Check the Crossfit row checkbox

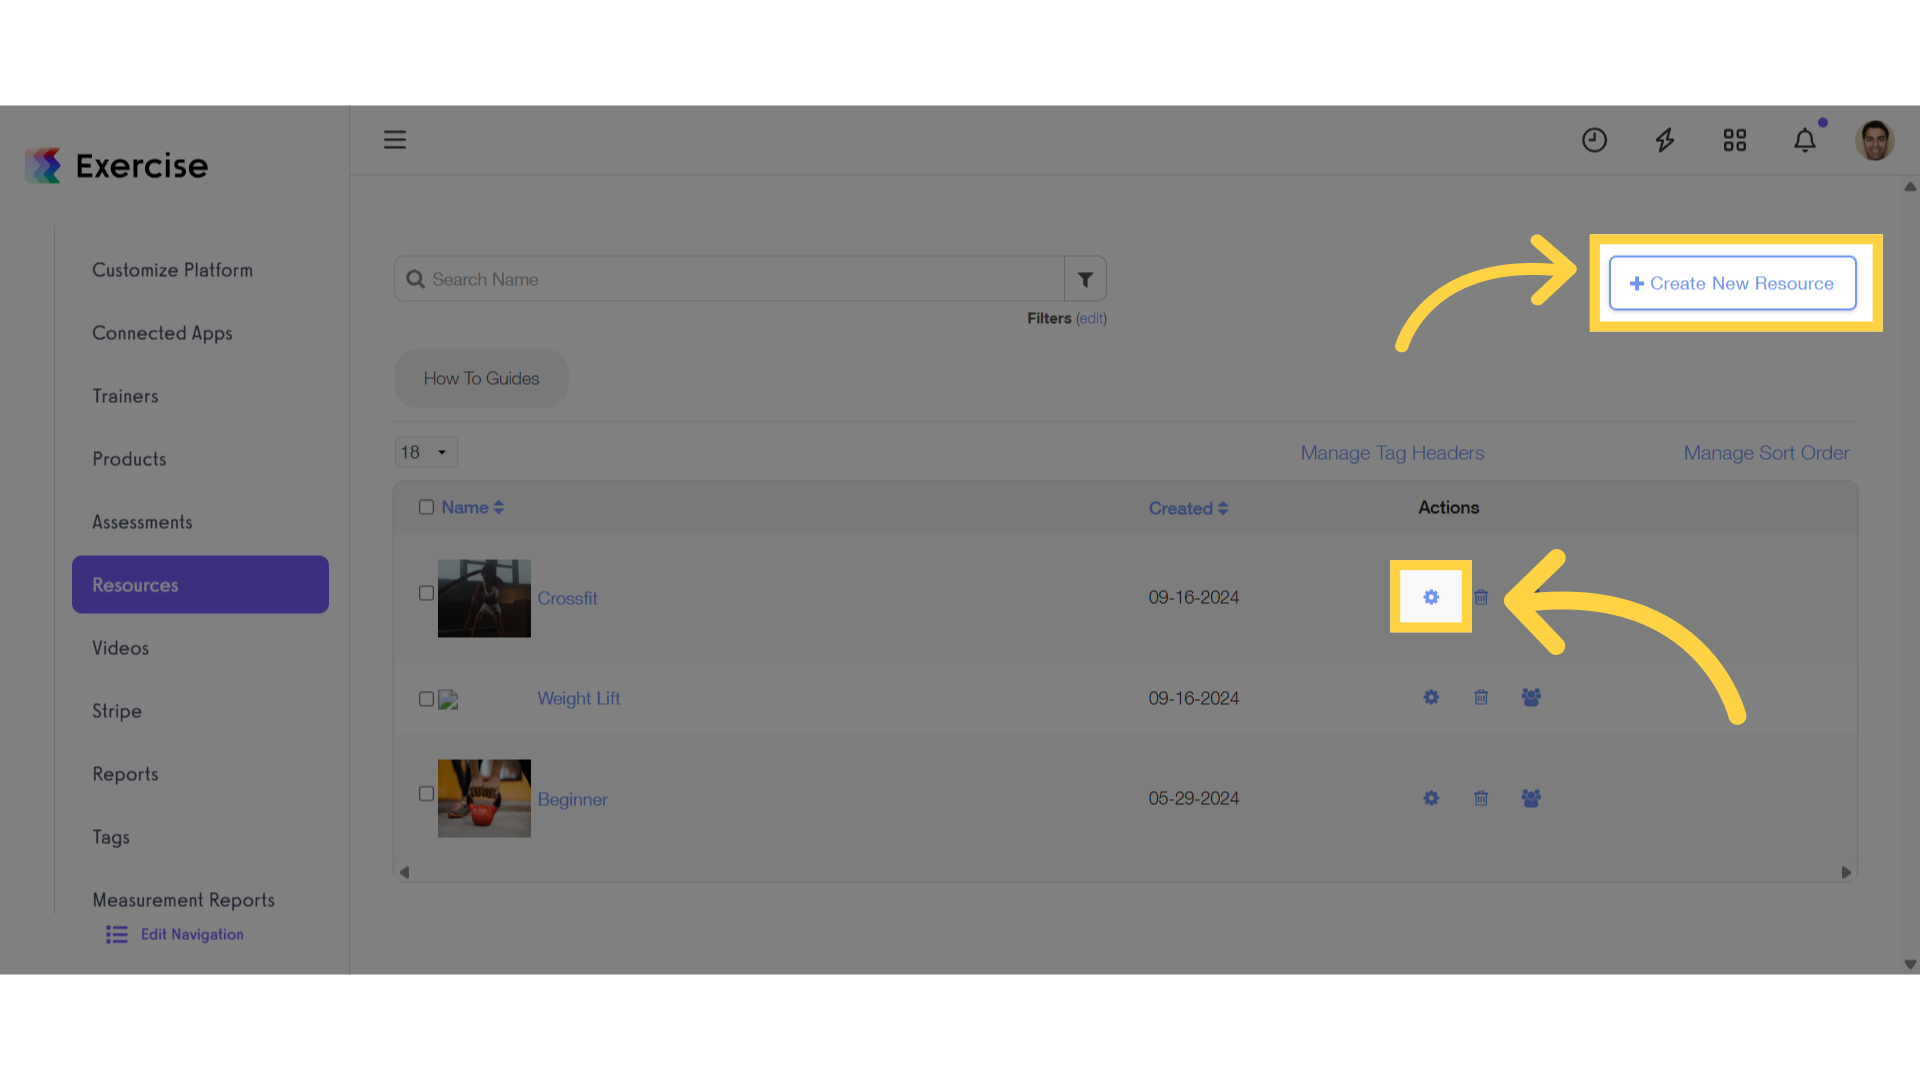pyautogui.click(x=426, y=593)
